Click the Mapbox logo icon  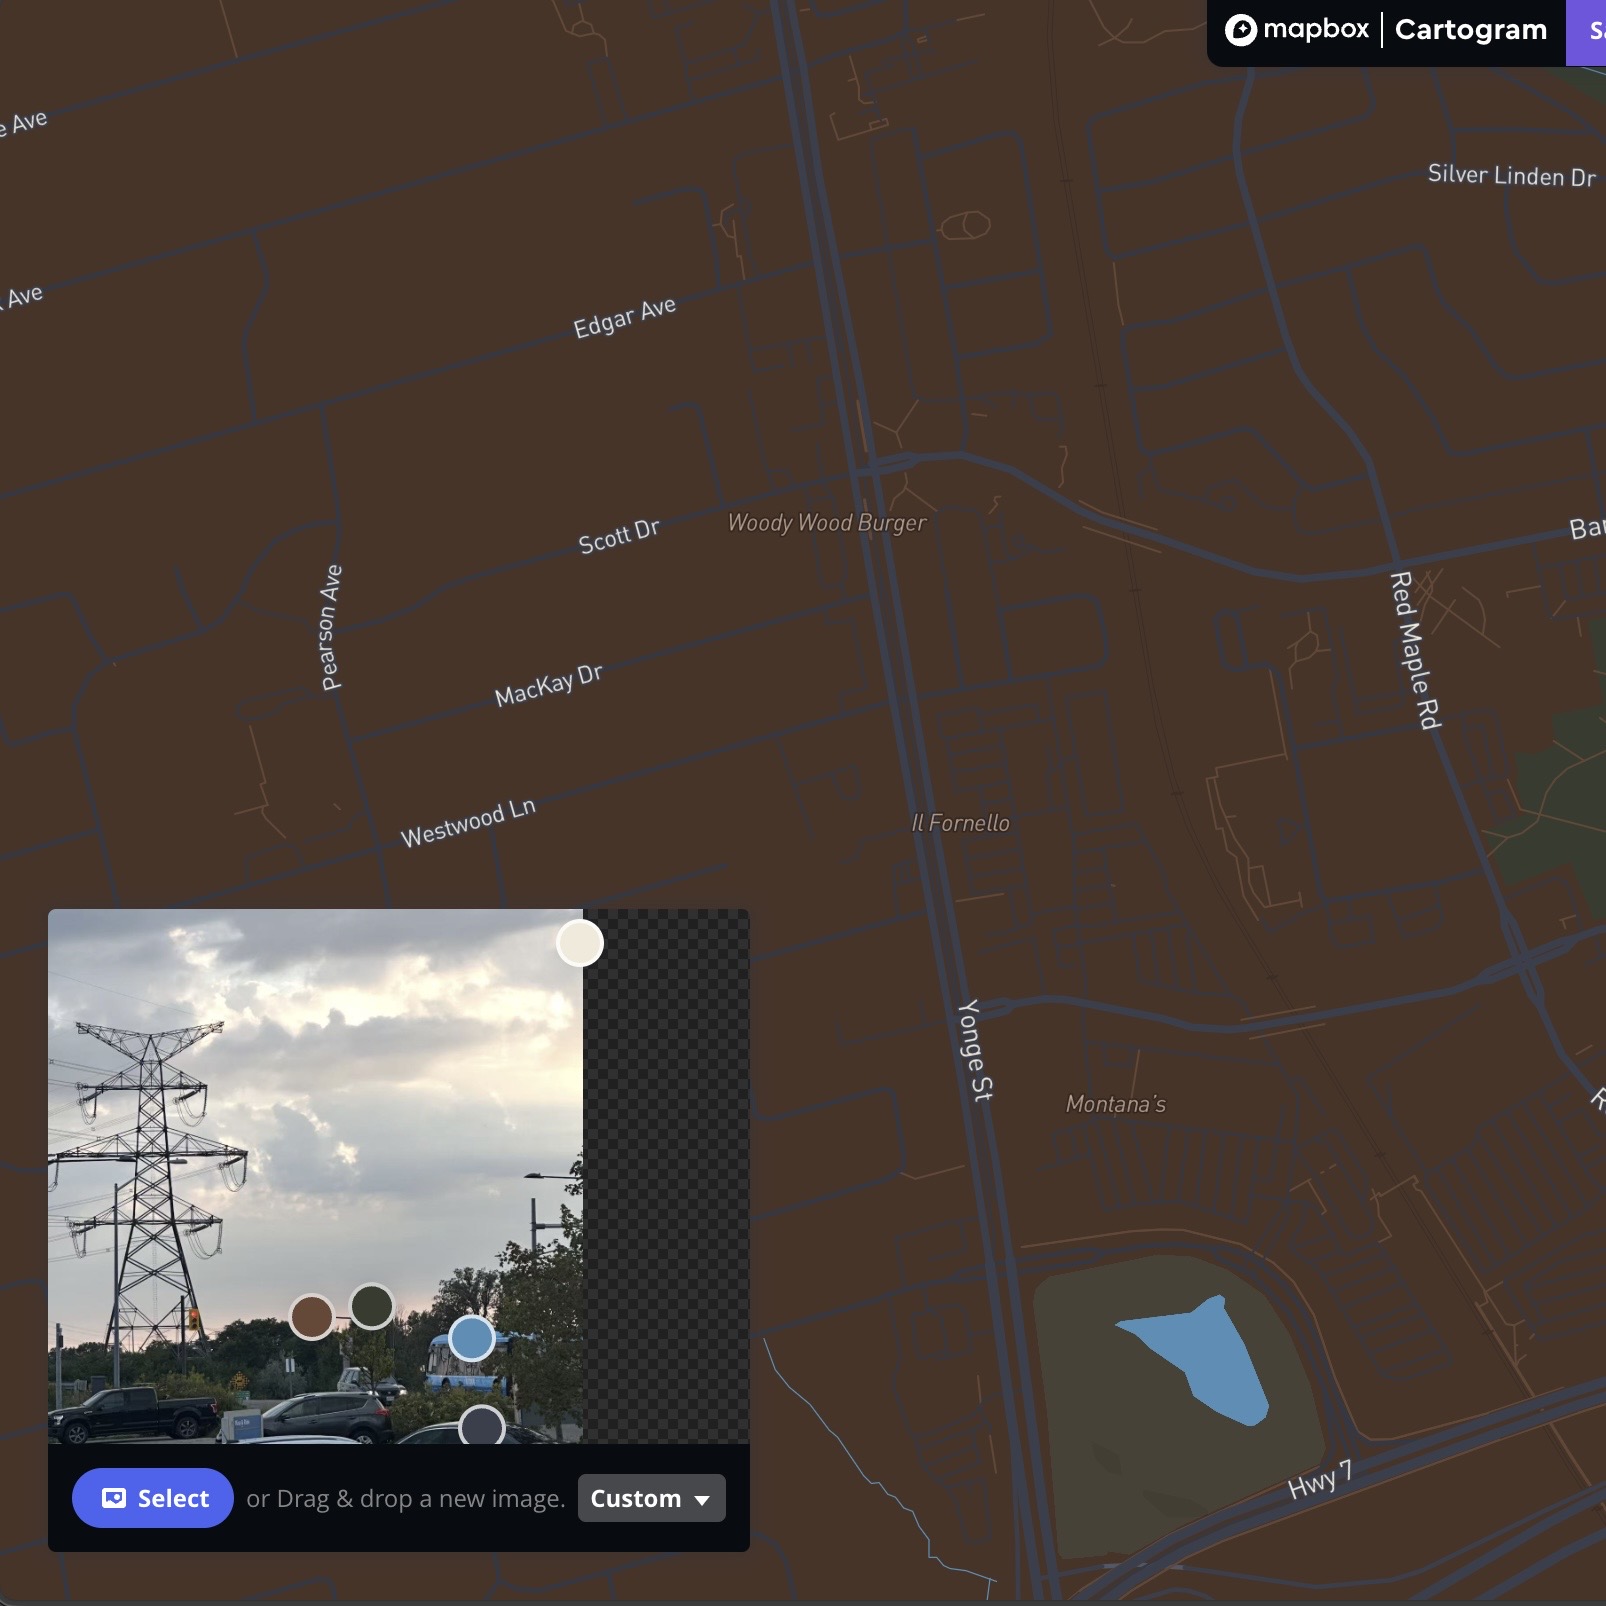coord(1243,29)
